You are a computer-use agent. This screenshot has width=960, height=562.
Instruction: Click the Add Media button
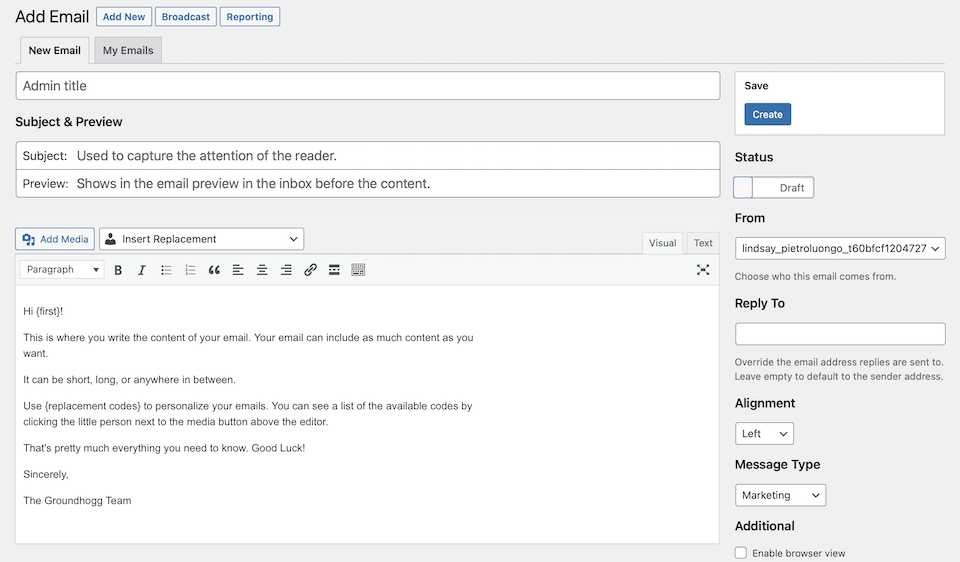[55, 239]
